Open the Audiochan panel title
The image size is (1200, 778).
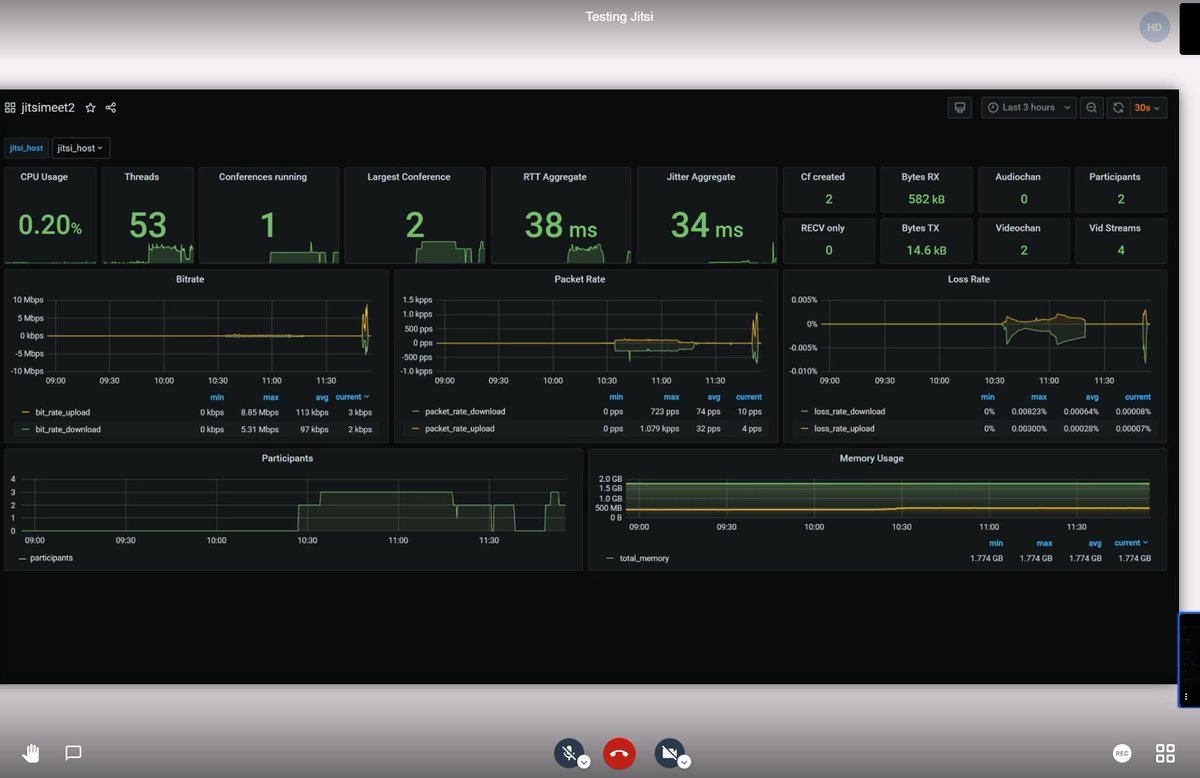click(x=1018, y=177)
